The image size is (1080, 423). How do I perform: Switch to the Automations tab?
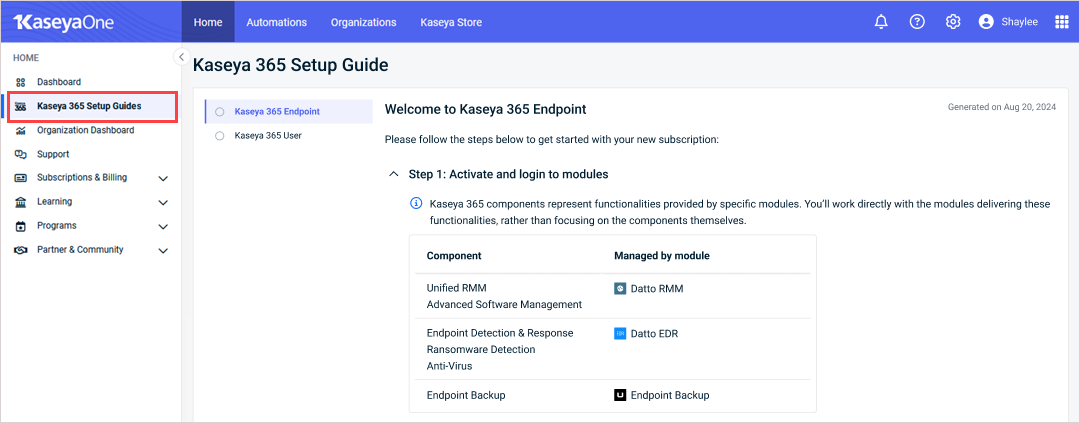tap(277, 22)
